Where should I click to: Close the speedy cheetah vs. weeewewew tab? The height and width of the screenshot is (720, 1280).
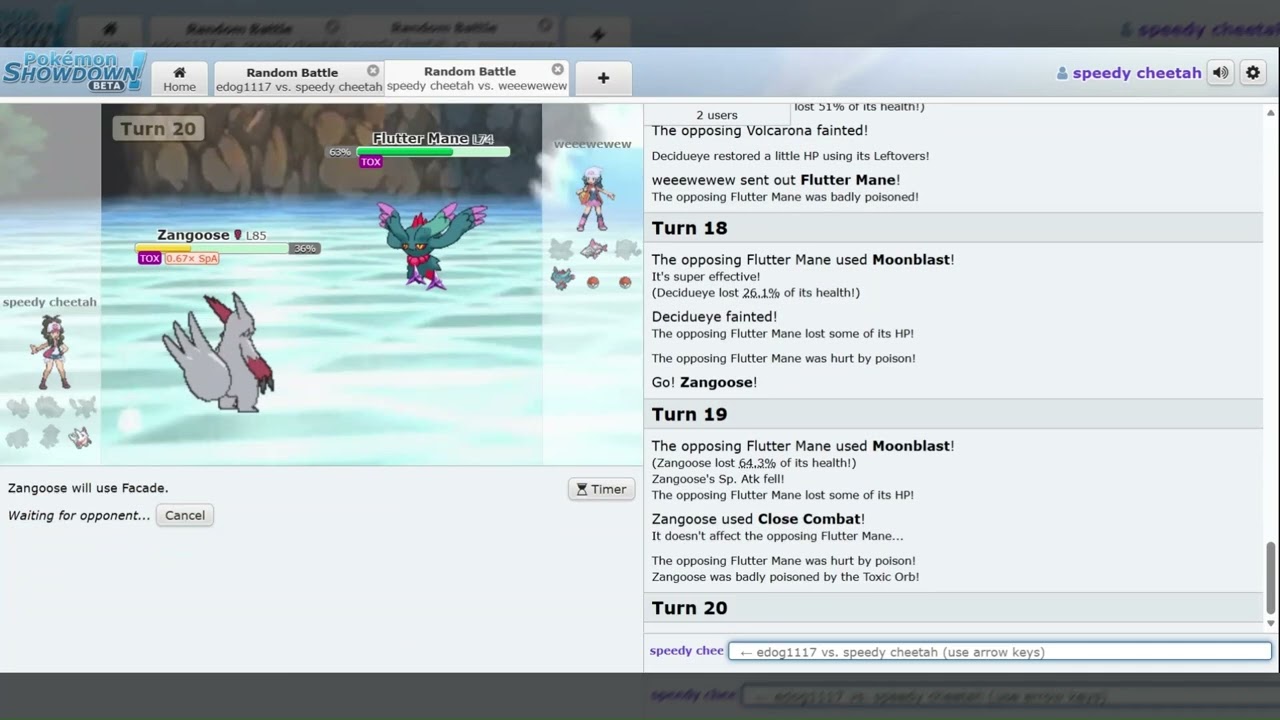tap(558, 70)
